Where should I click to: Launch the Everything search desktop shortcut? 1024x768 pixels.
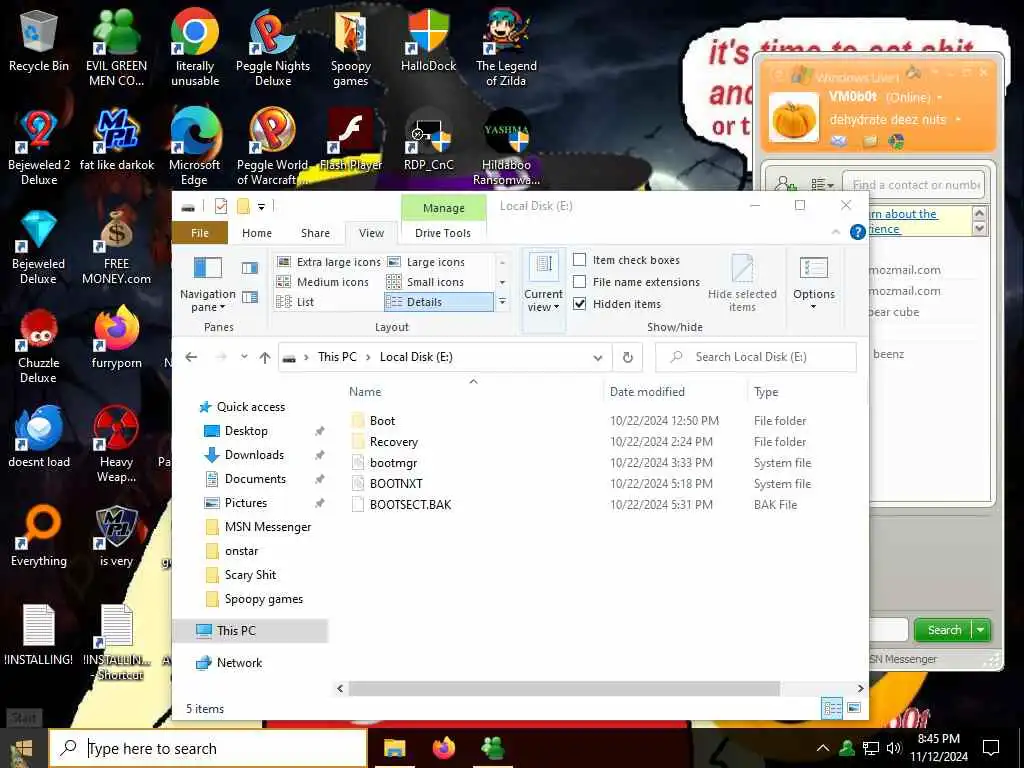point(39,536)
